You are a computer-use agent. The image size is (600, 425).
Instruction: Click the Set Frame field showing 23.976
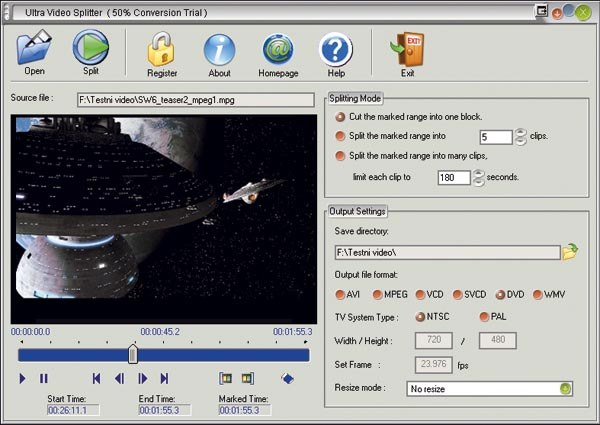434,365
